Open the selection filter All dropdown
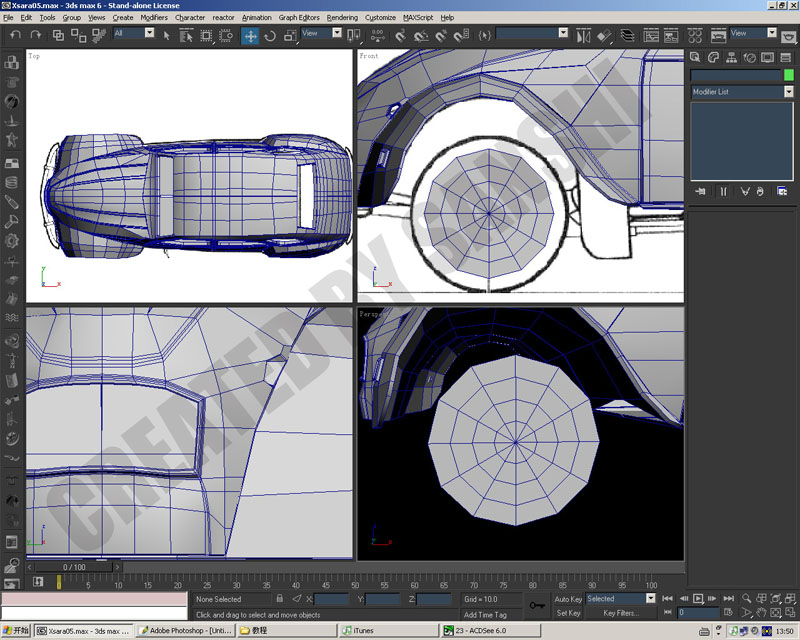This screenshot has height=640, width=800. [134, 33]
